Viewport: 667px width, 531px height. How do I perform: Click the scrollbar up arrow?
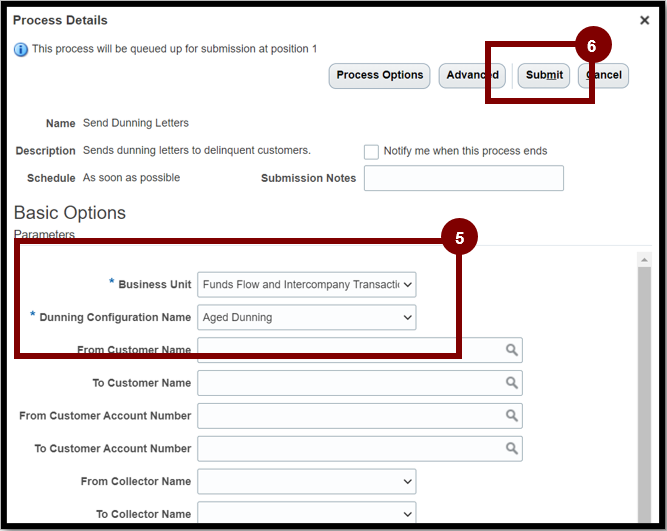tap(644, 260)
